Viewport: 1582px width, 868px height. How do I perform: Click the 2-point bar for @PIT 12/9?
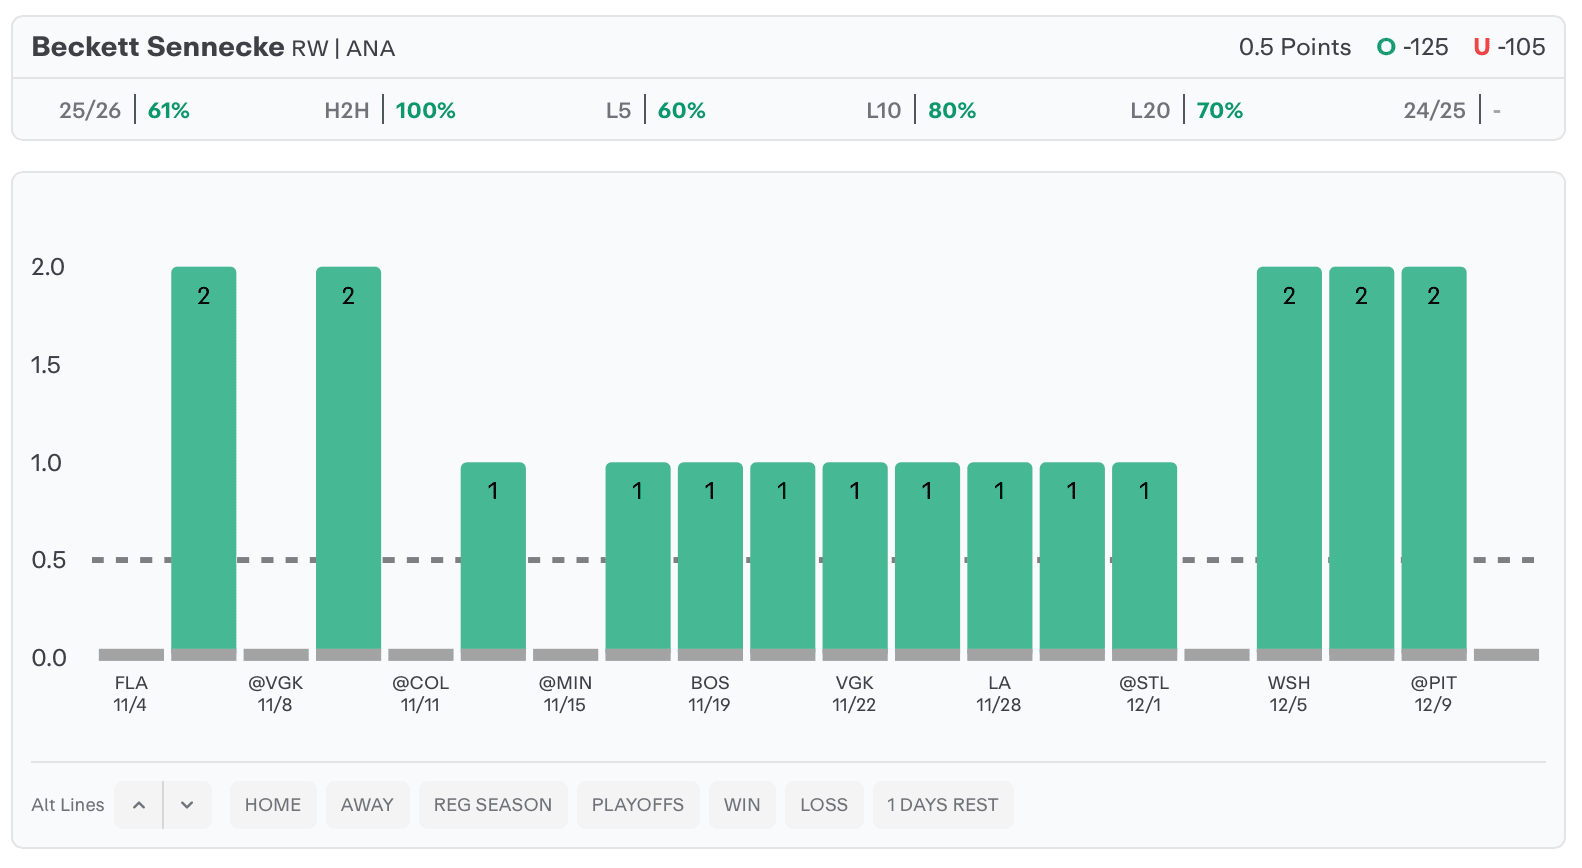[x=1433, y=460]
